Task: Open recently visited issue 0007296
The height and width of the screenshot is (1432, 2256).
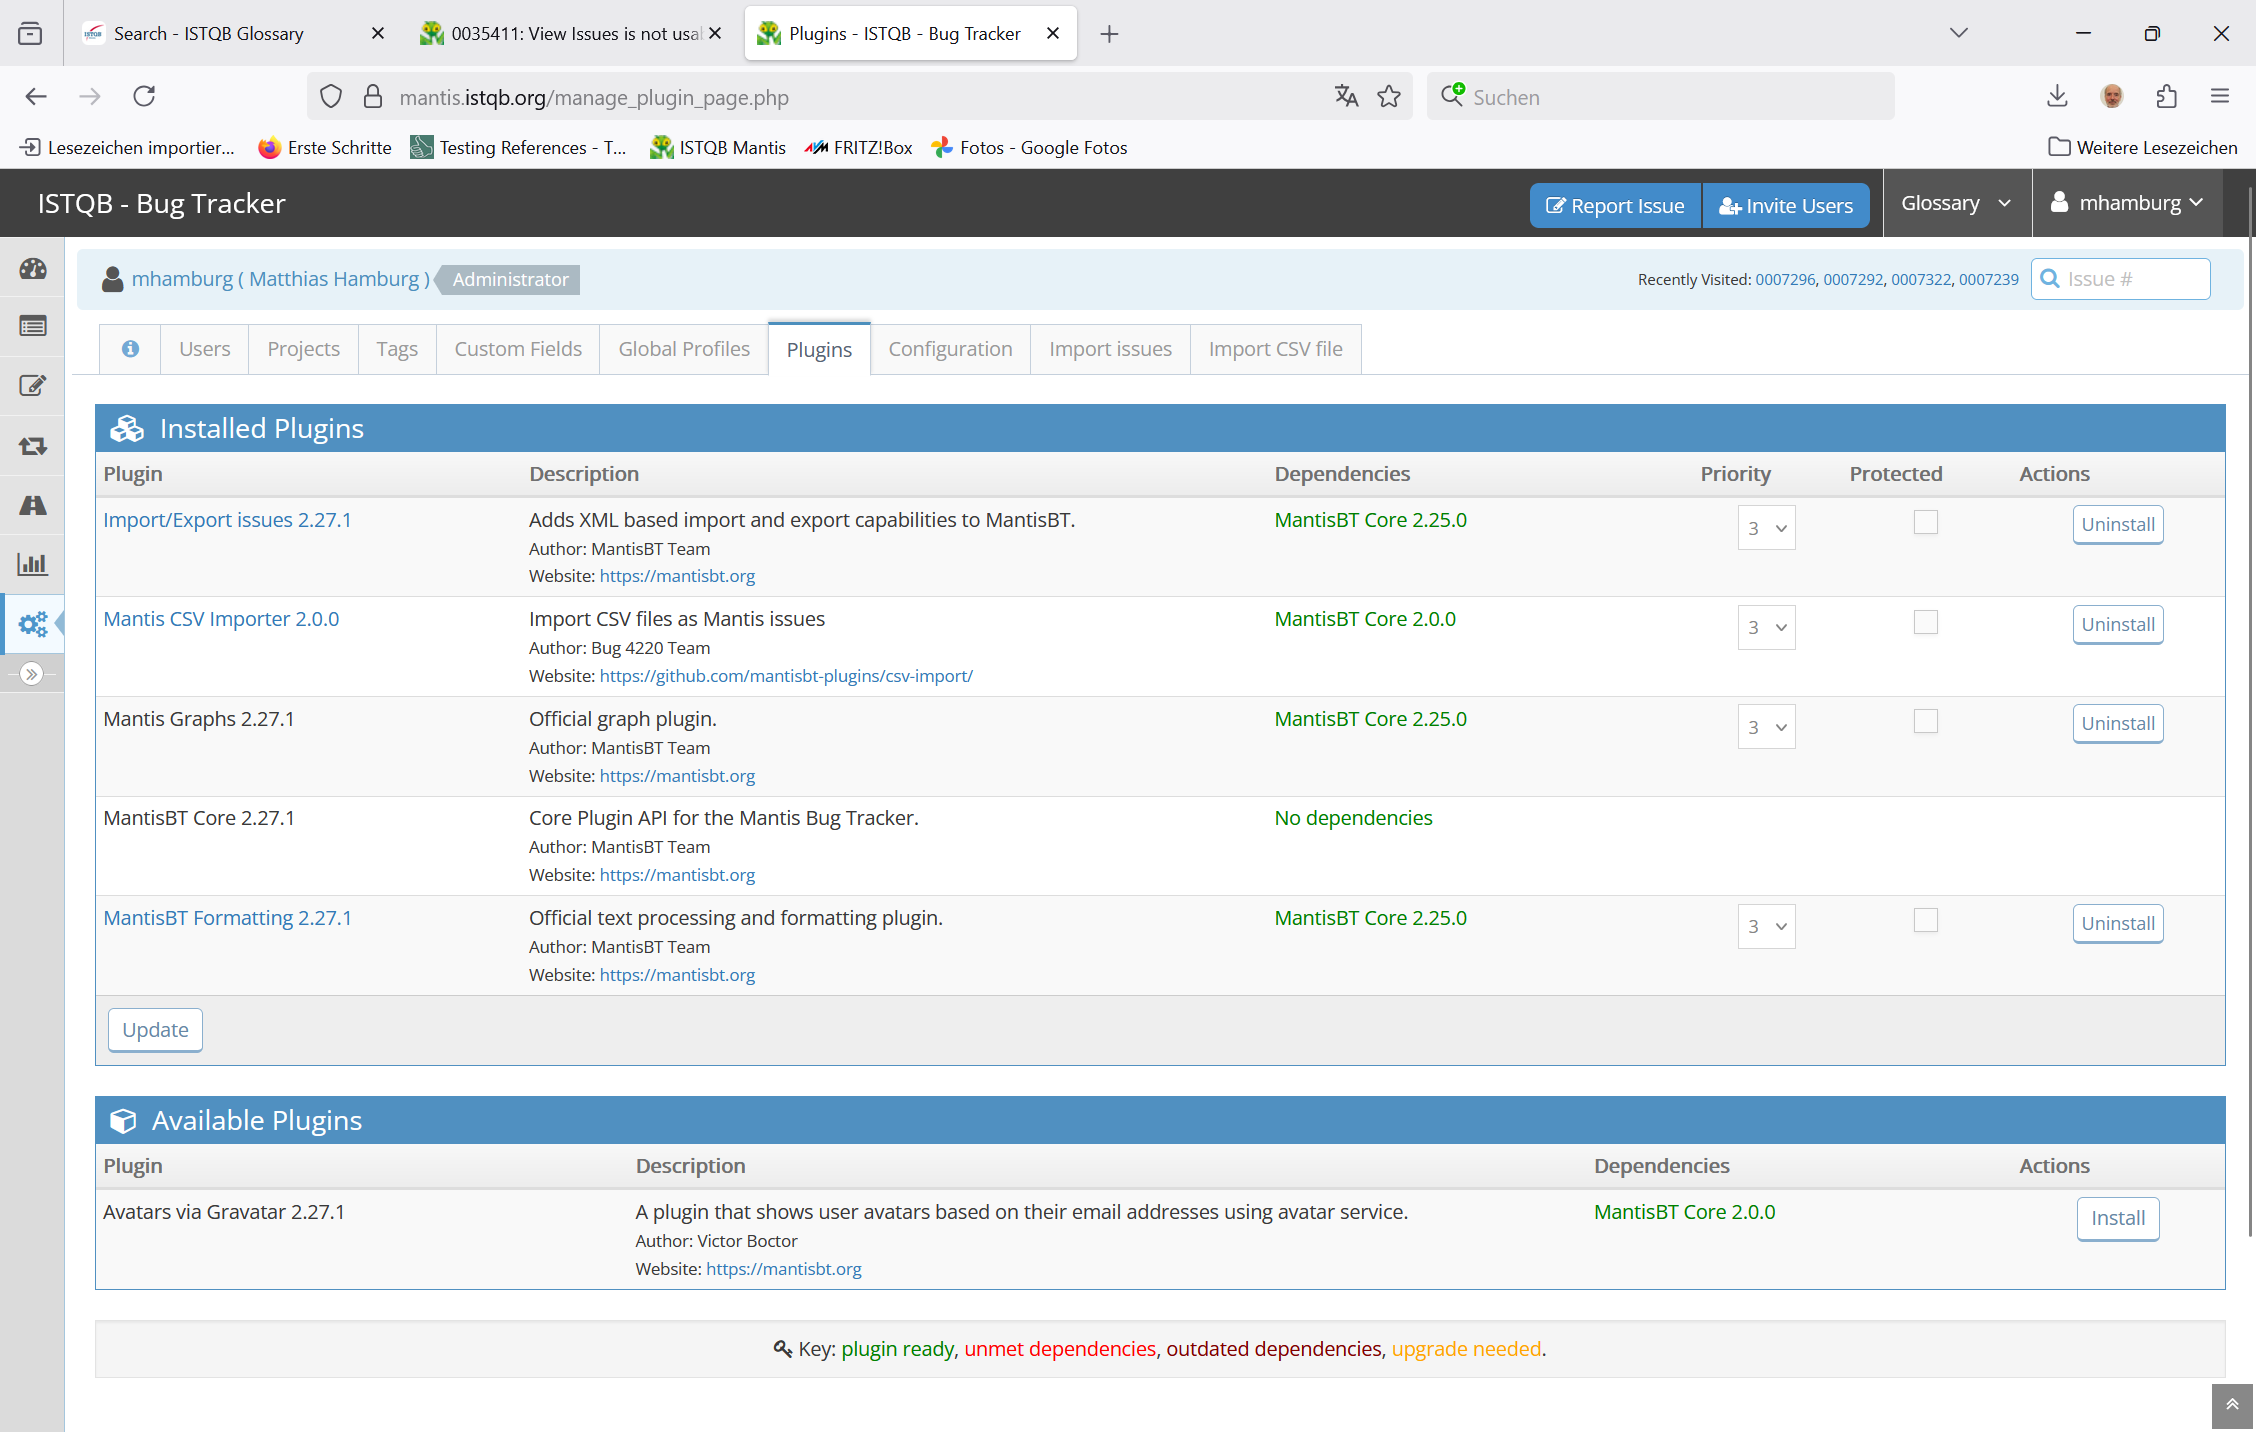Action: point(1785,279)
